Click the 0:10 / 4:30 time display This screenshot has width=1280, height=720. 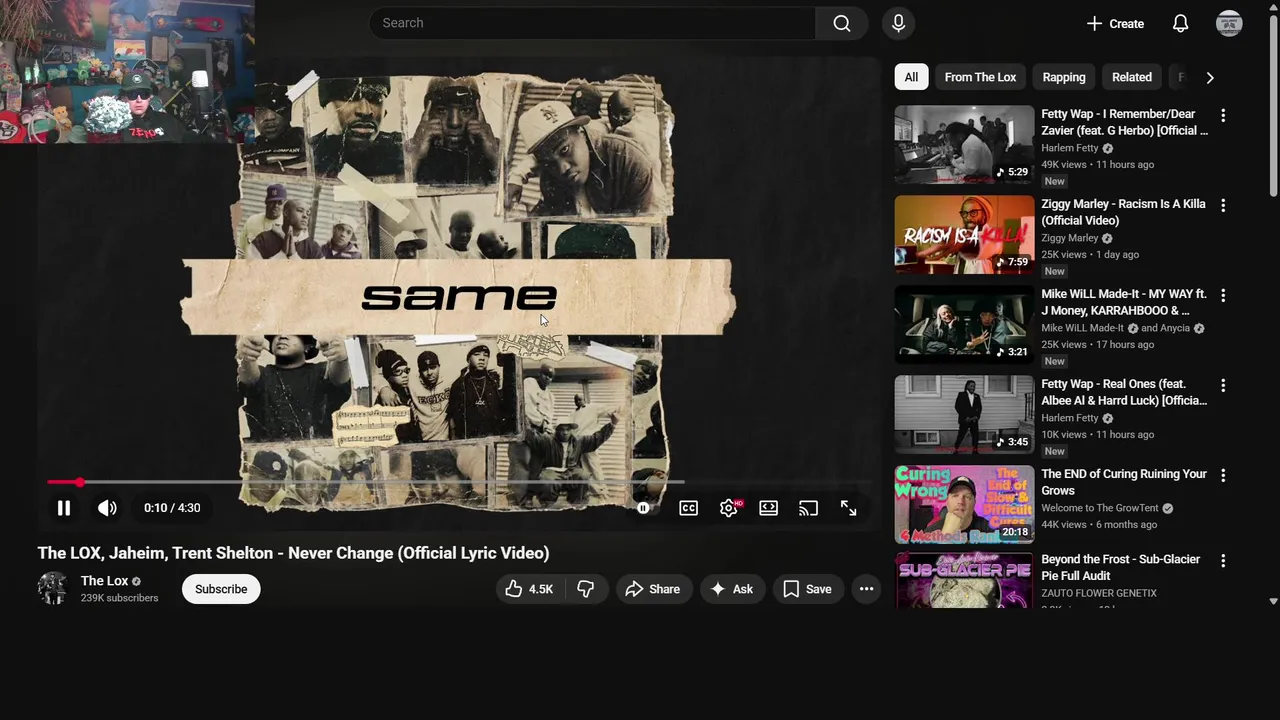(x=172, y=508)
